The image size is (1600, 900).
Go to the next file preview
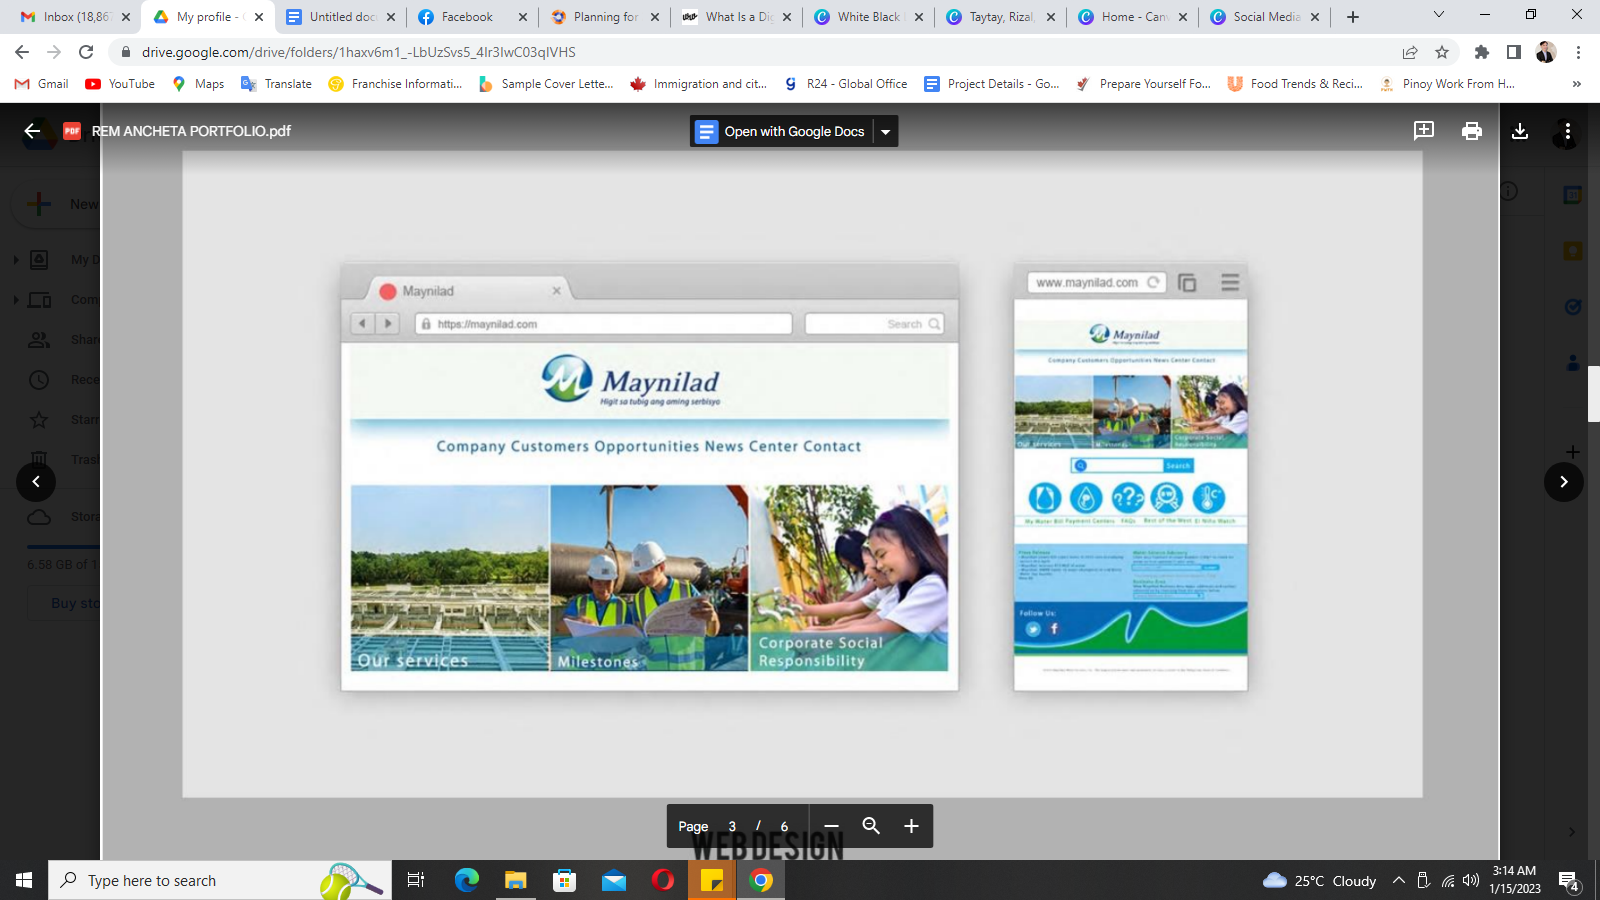tap(1564, 482)
